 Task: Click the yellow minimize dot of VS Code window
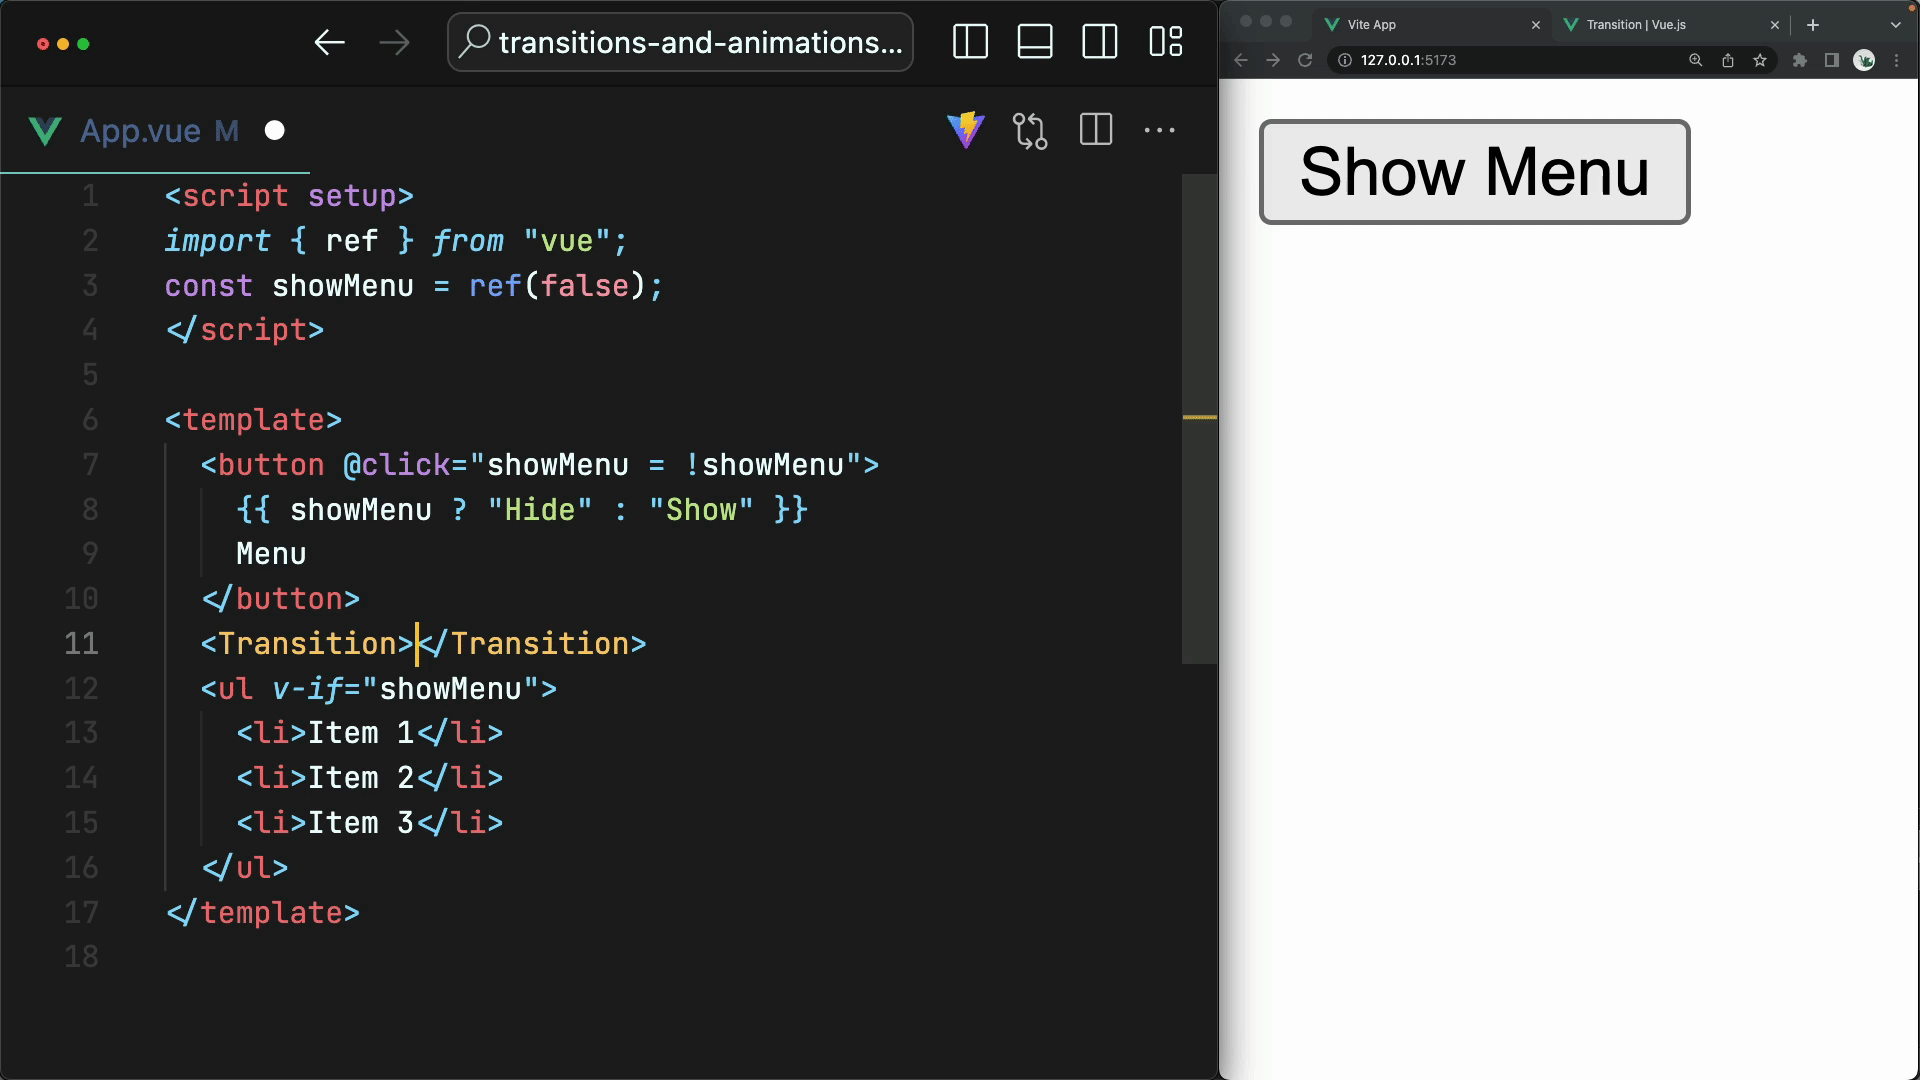click(x=63, y=44)
